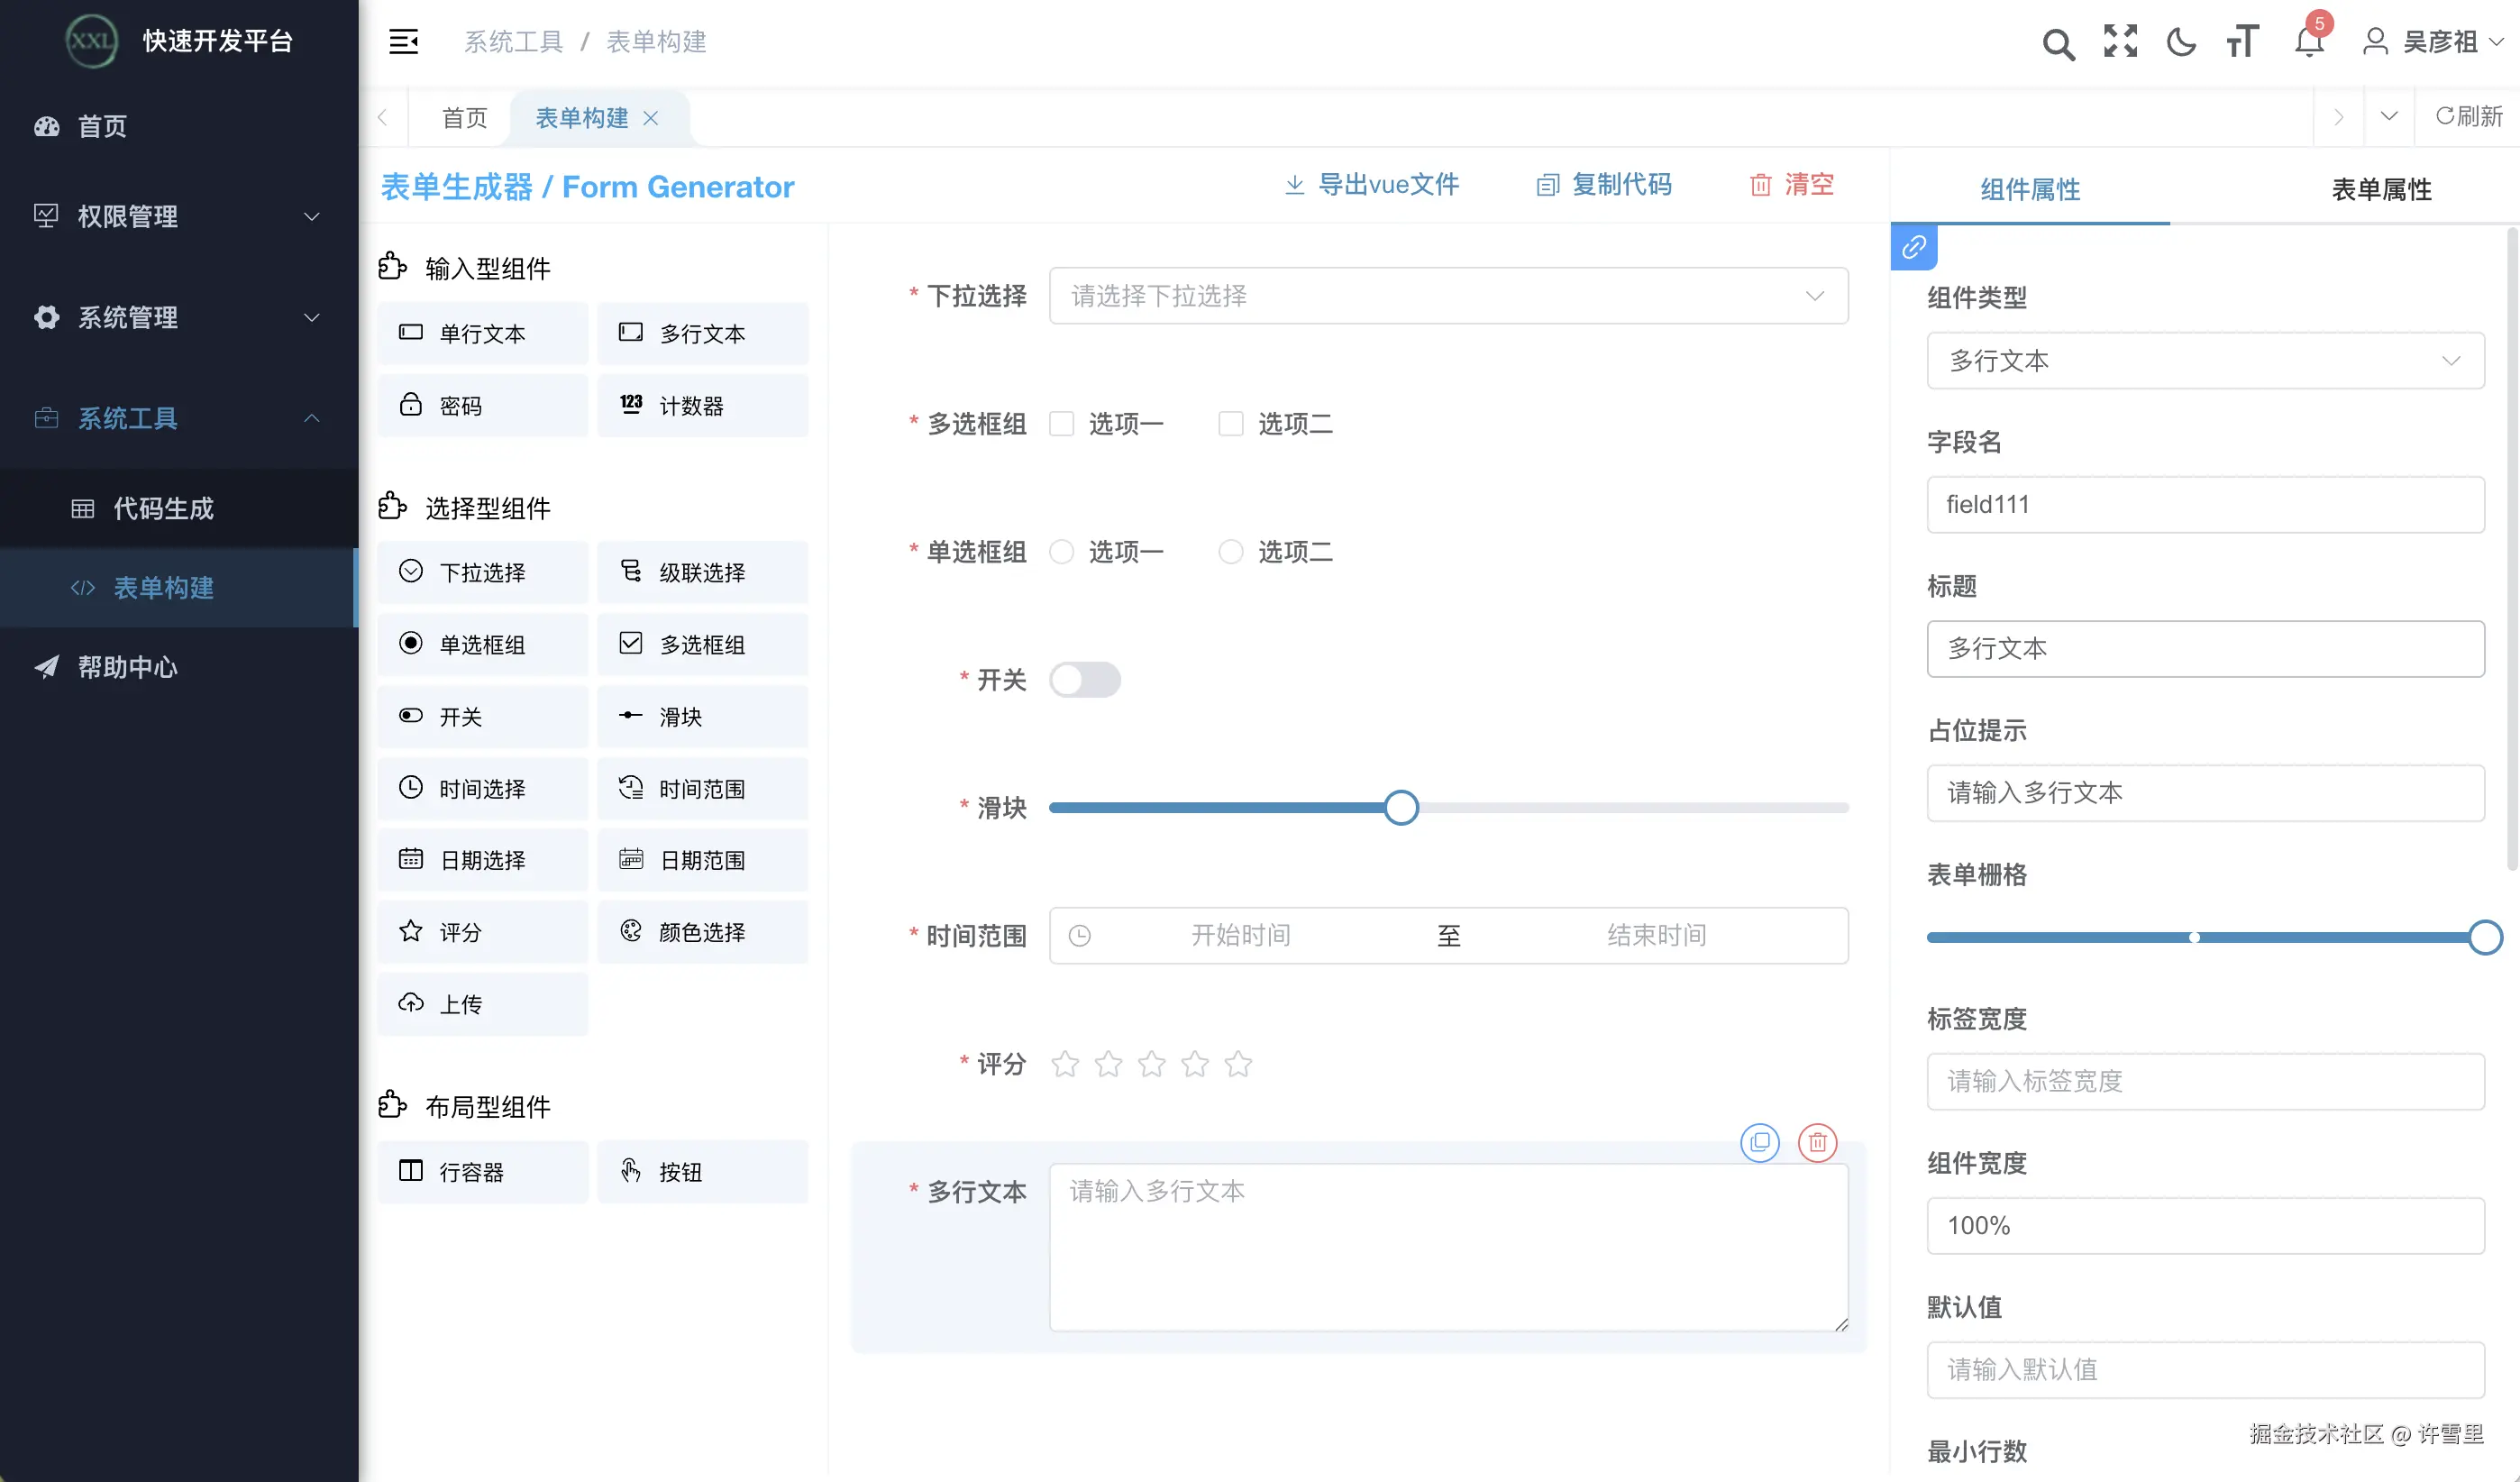Add a 日期范围 component
2520x1482 pixels.
click(703, 860)
